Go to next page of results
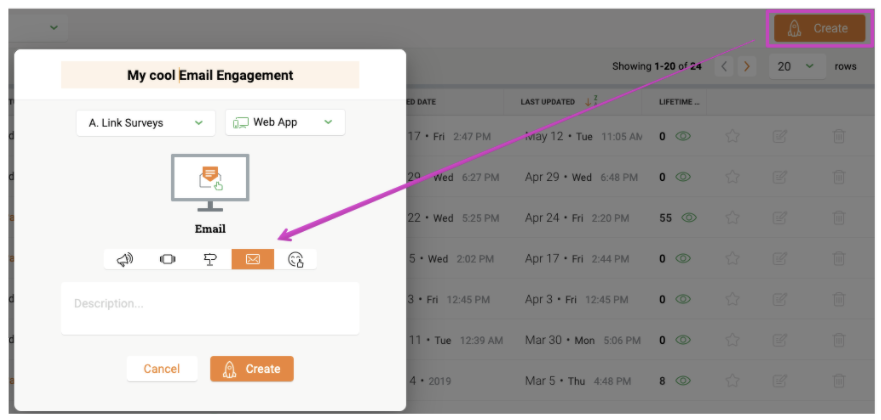The height and width of the screenshot is (420, 881). [746, 66]
